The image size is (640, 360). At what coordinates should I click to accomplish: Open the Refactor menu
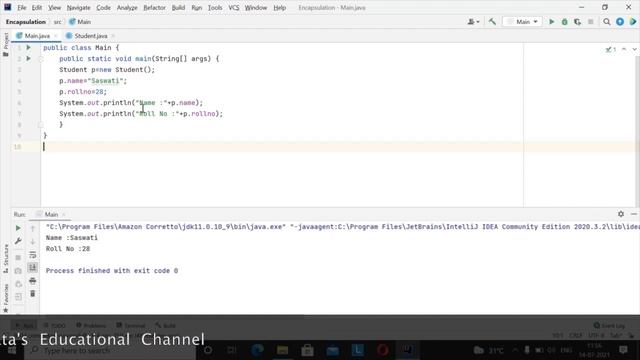click(x=154, y=8)
